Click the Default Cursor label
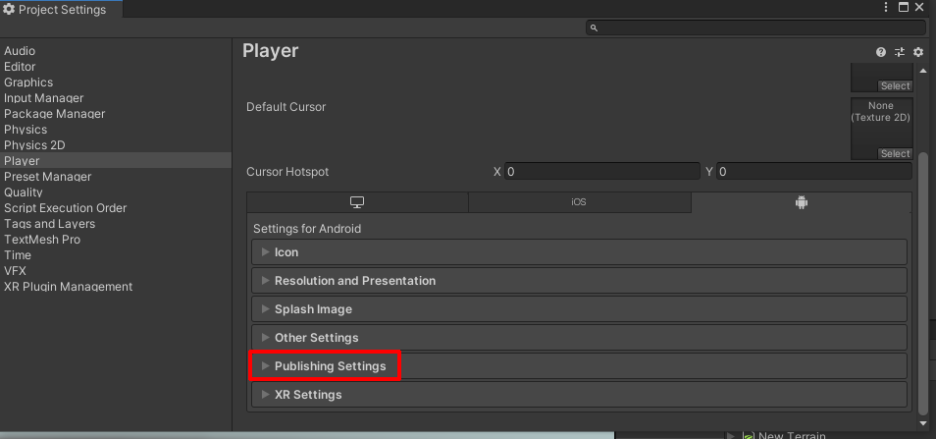936x439 pixels. click(286, 107)
